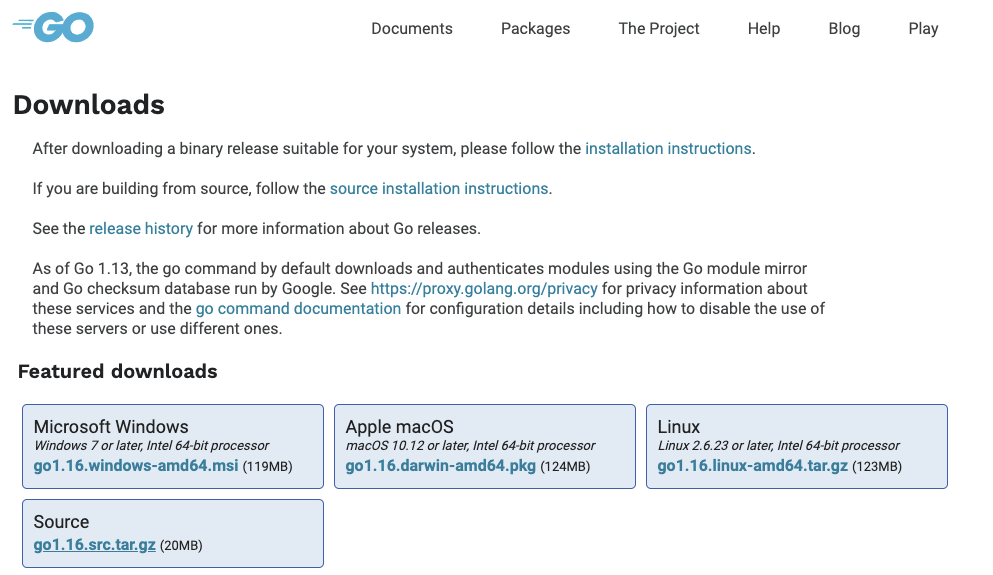The width and height of the screenshot is (993, 575).
Task: Select the Microsoft Windows card title
Action: pos(111,426)
